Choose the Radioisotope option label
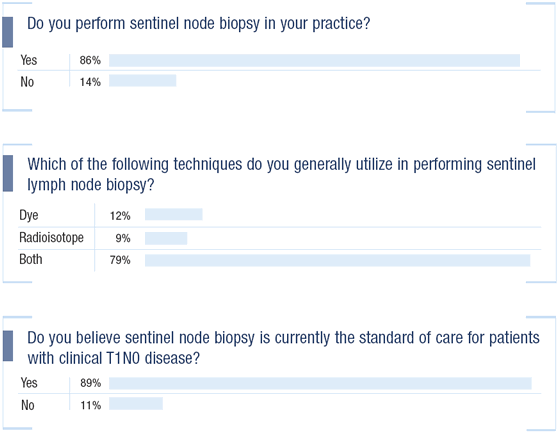 [x=51, y=238]
